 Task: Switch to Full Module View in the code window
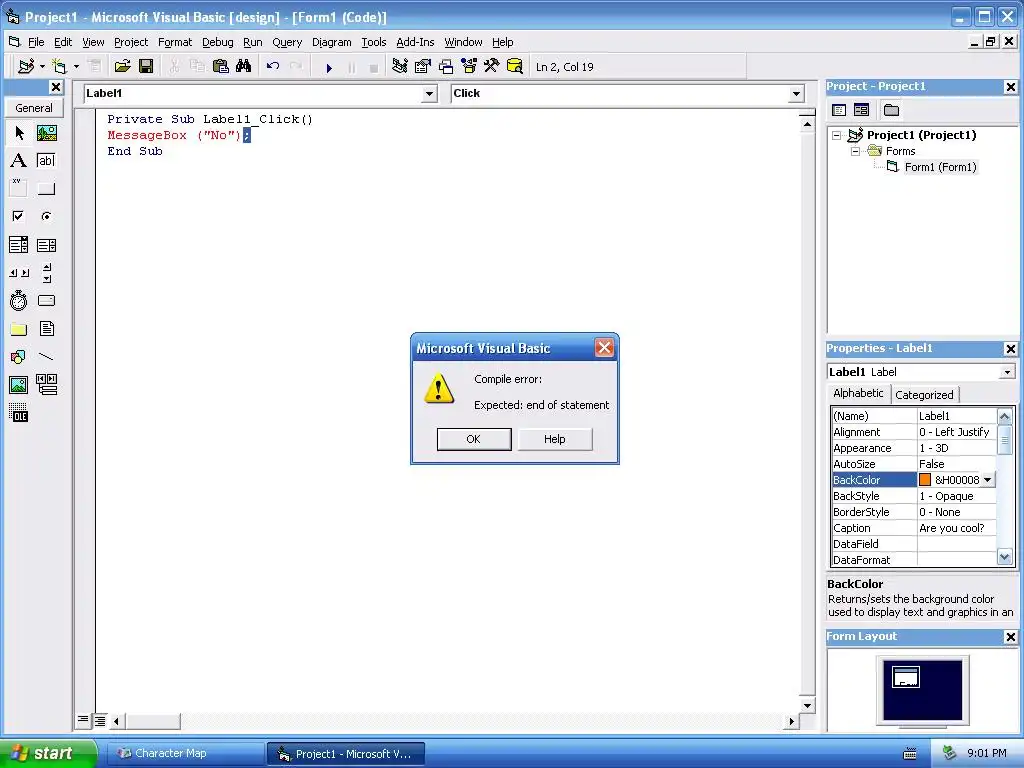tap(100, 721)
